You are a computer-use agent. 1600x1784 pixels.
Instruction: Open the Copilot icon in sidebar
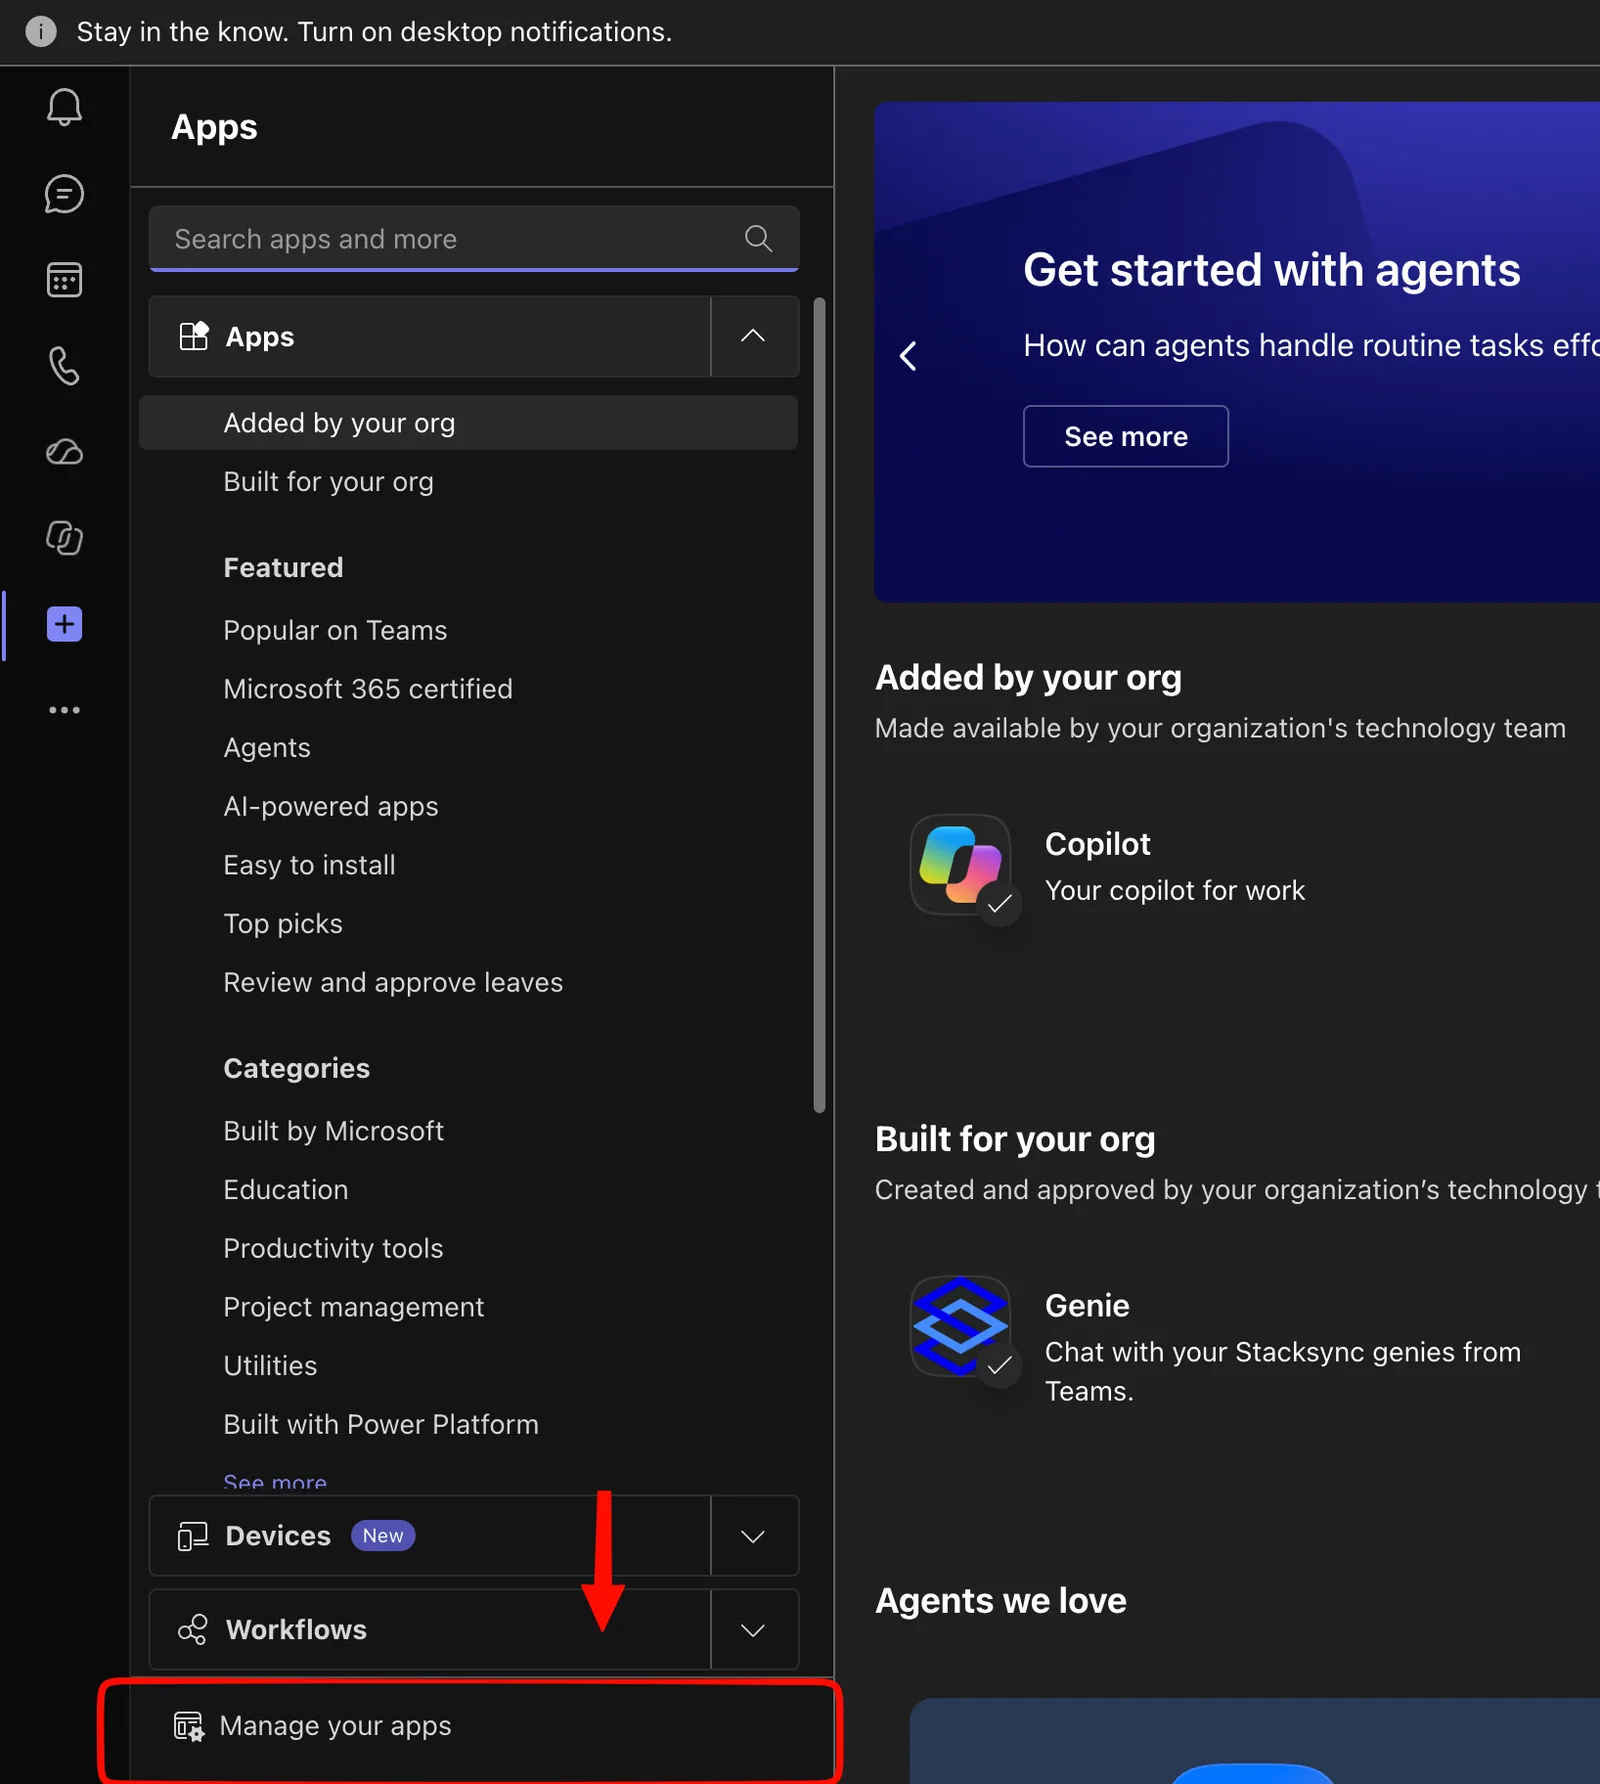64,538
